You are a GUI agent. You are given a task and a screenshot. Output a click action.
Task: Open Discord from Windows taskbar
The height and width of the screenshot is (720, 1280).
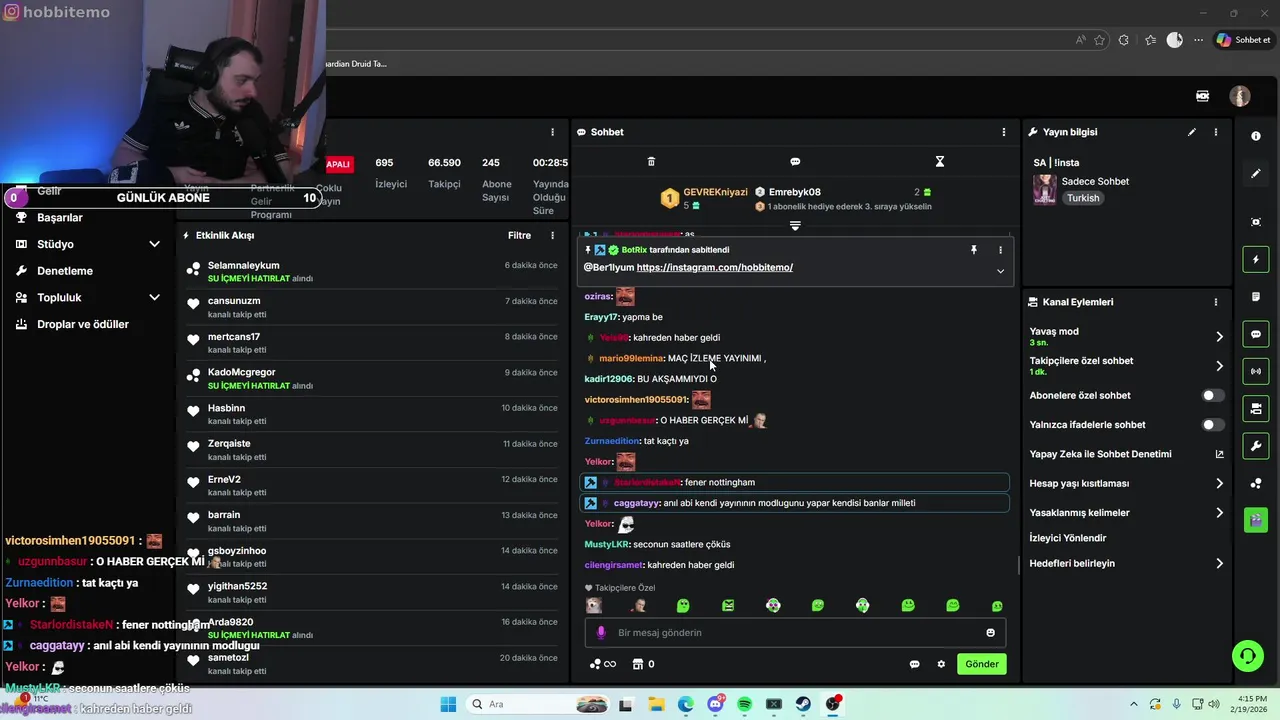point(715,704)
